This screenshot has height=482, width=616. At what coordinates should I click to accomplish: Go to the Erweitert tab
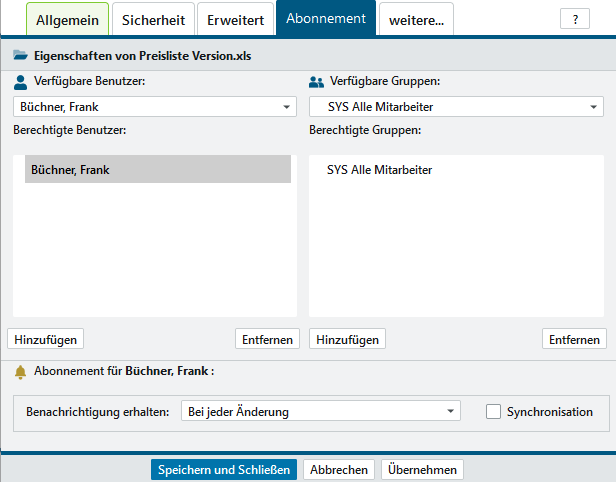click(235, 20)
